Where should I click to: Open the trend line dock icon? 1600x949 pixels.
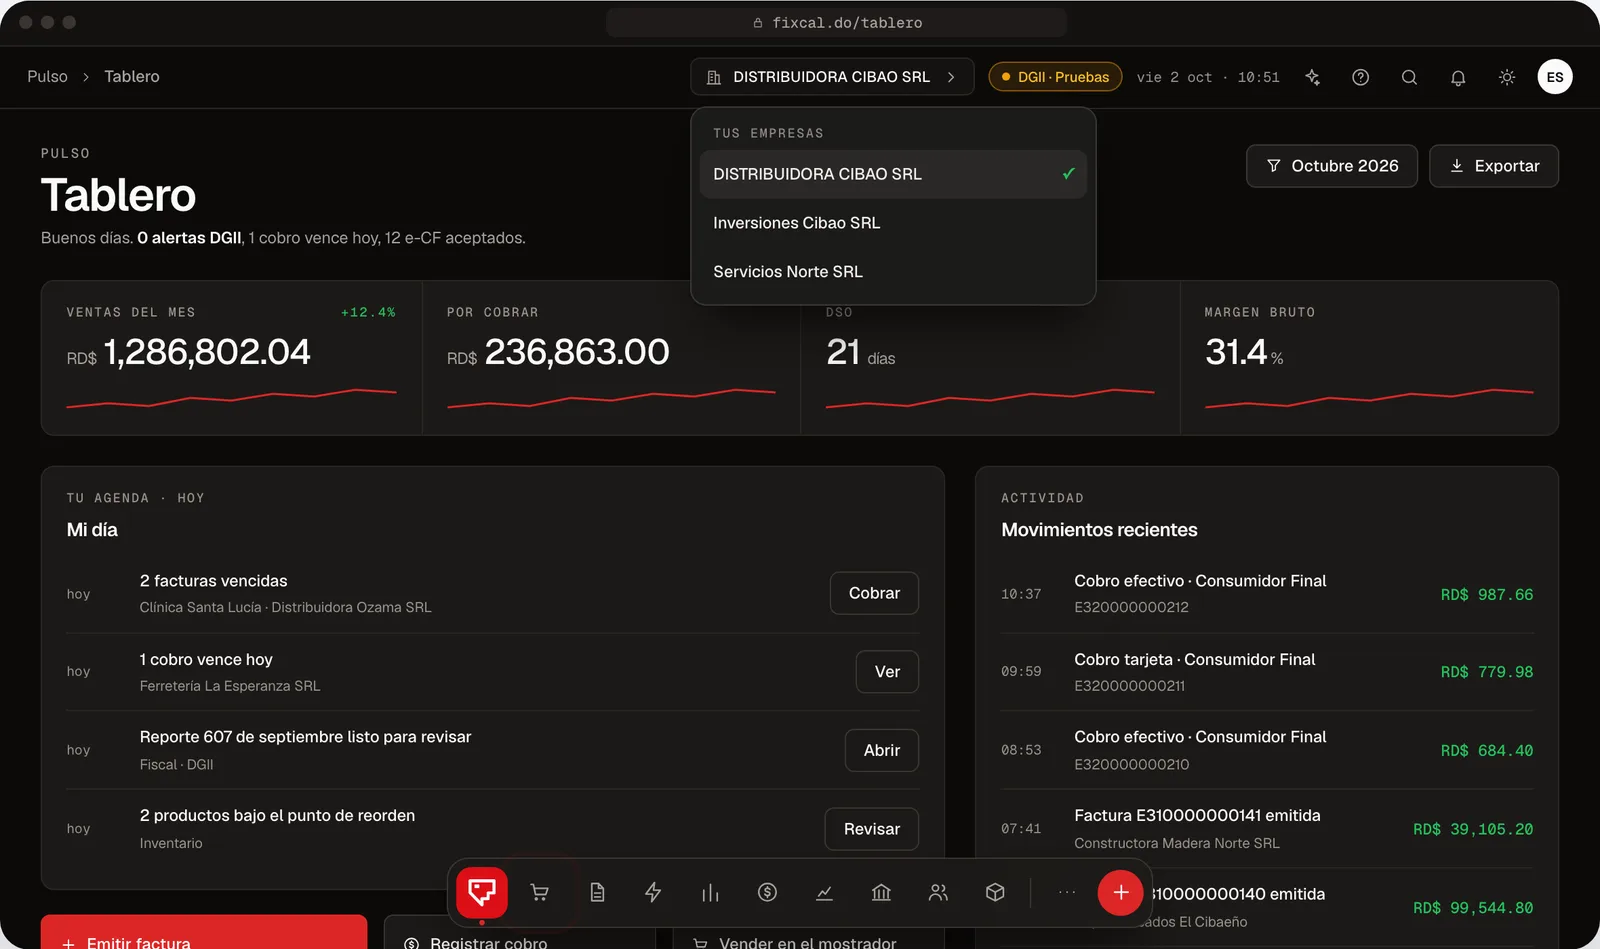point(824,892)
